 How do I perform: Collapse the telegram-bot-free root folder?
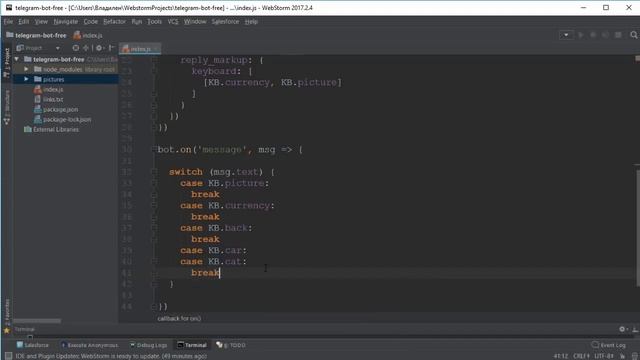(x=17, y=59)
